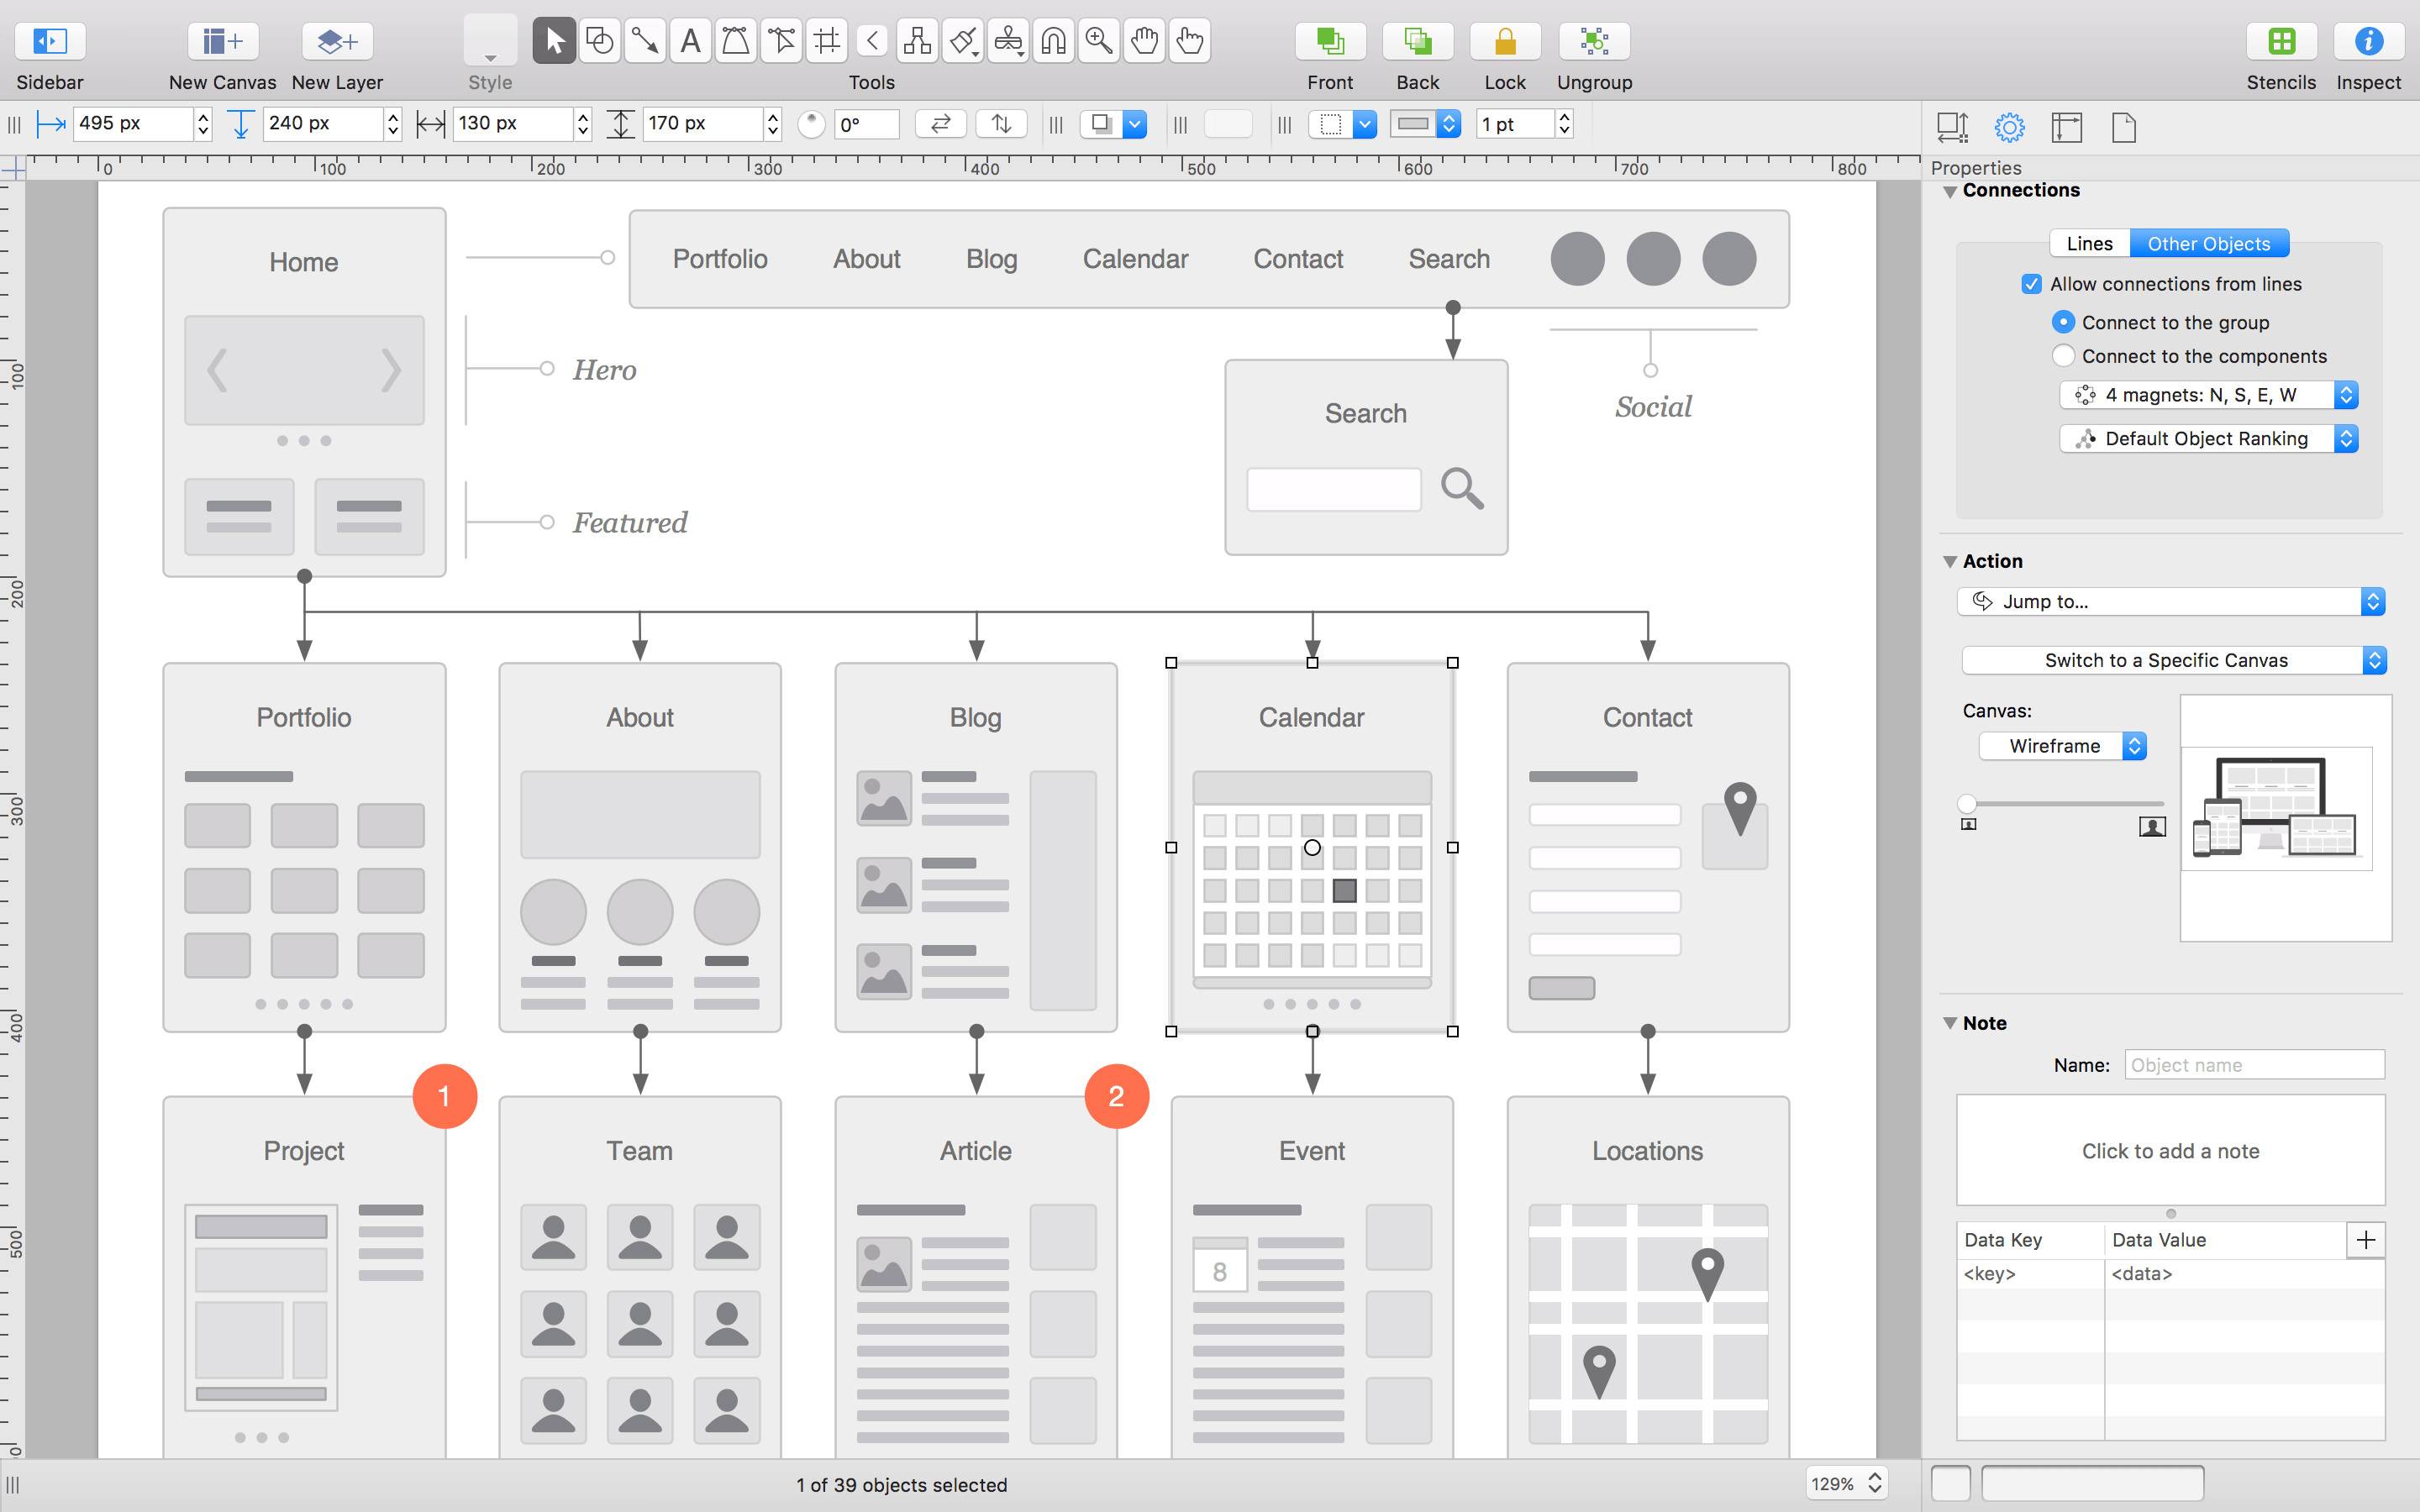This screenshot has width=2420, height=1512.
Task: Expand the Default Object Ranking dropdown
Action: pos(2350,438)
